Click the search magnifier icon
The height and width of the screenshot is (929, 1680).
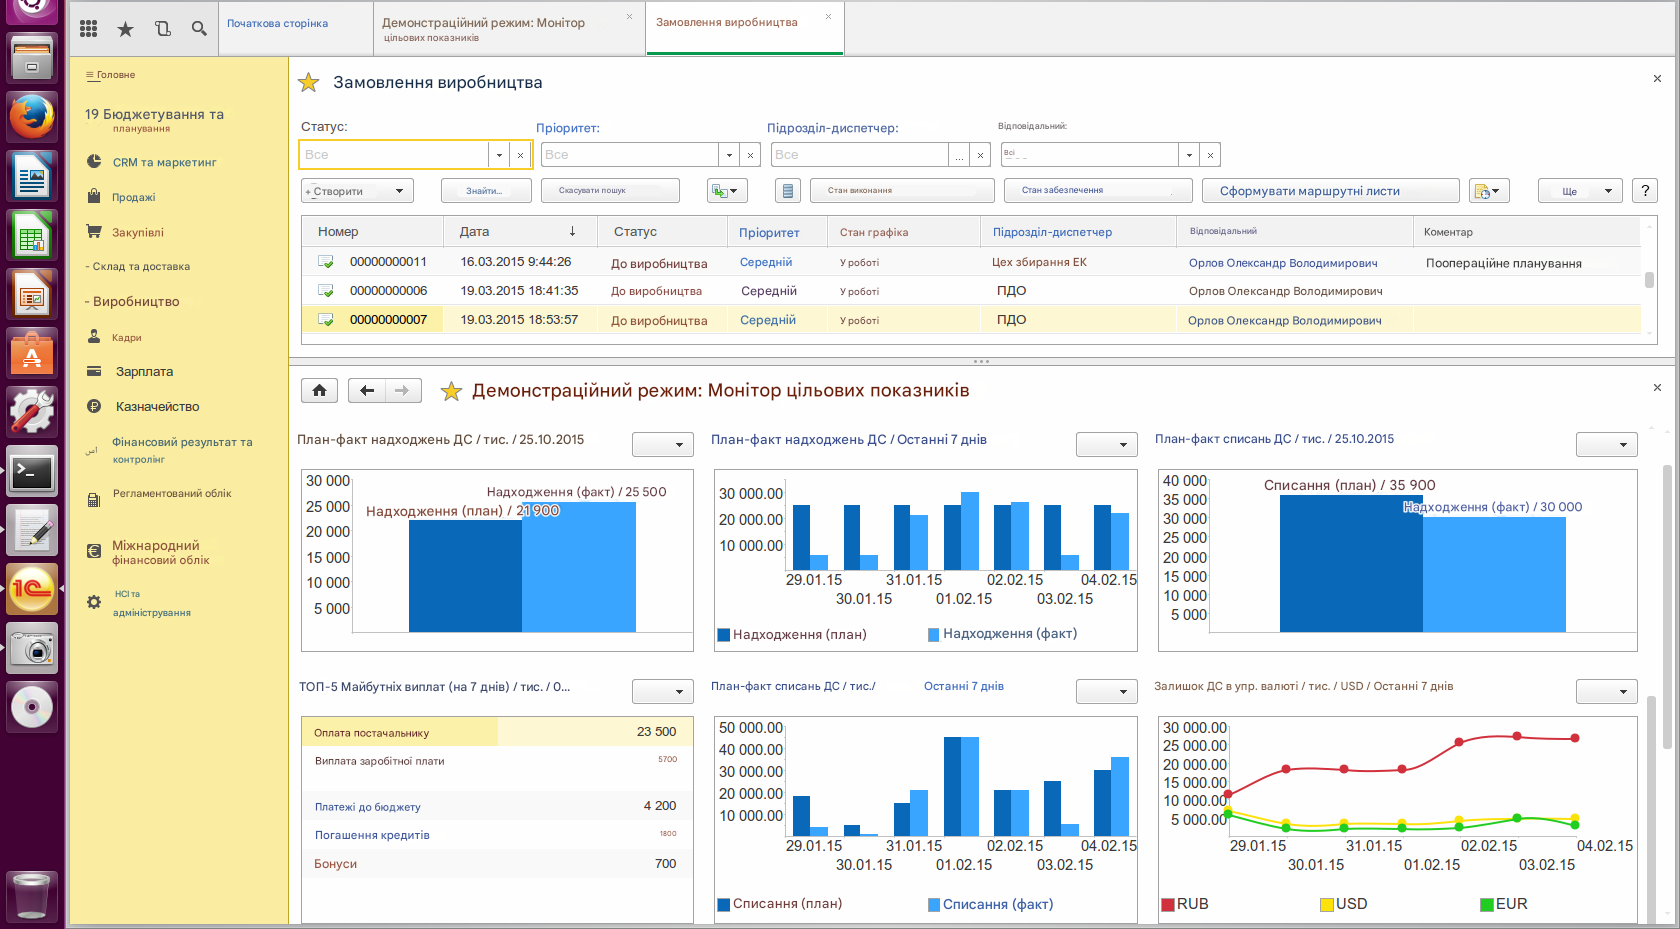pos(199,29)
